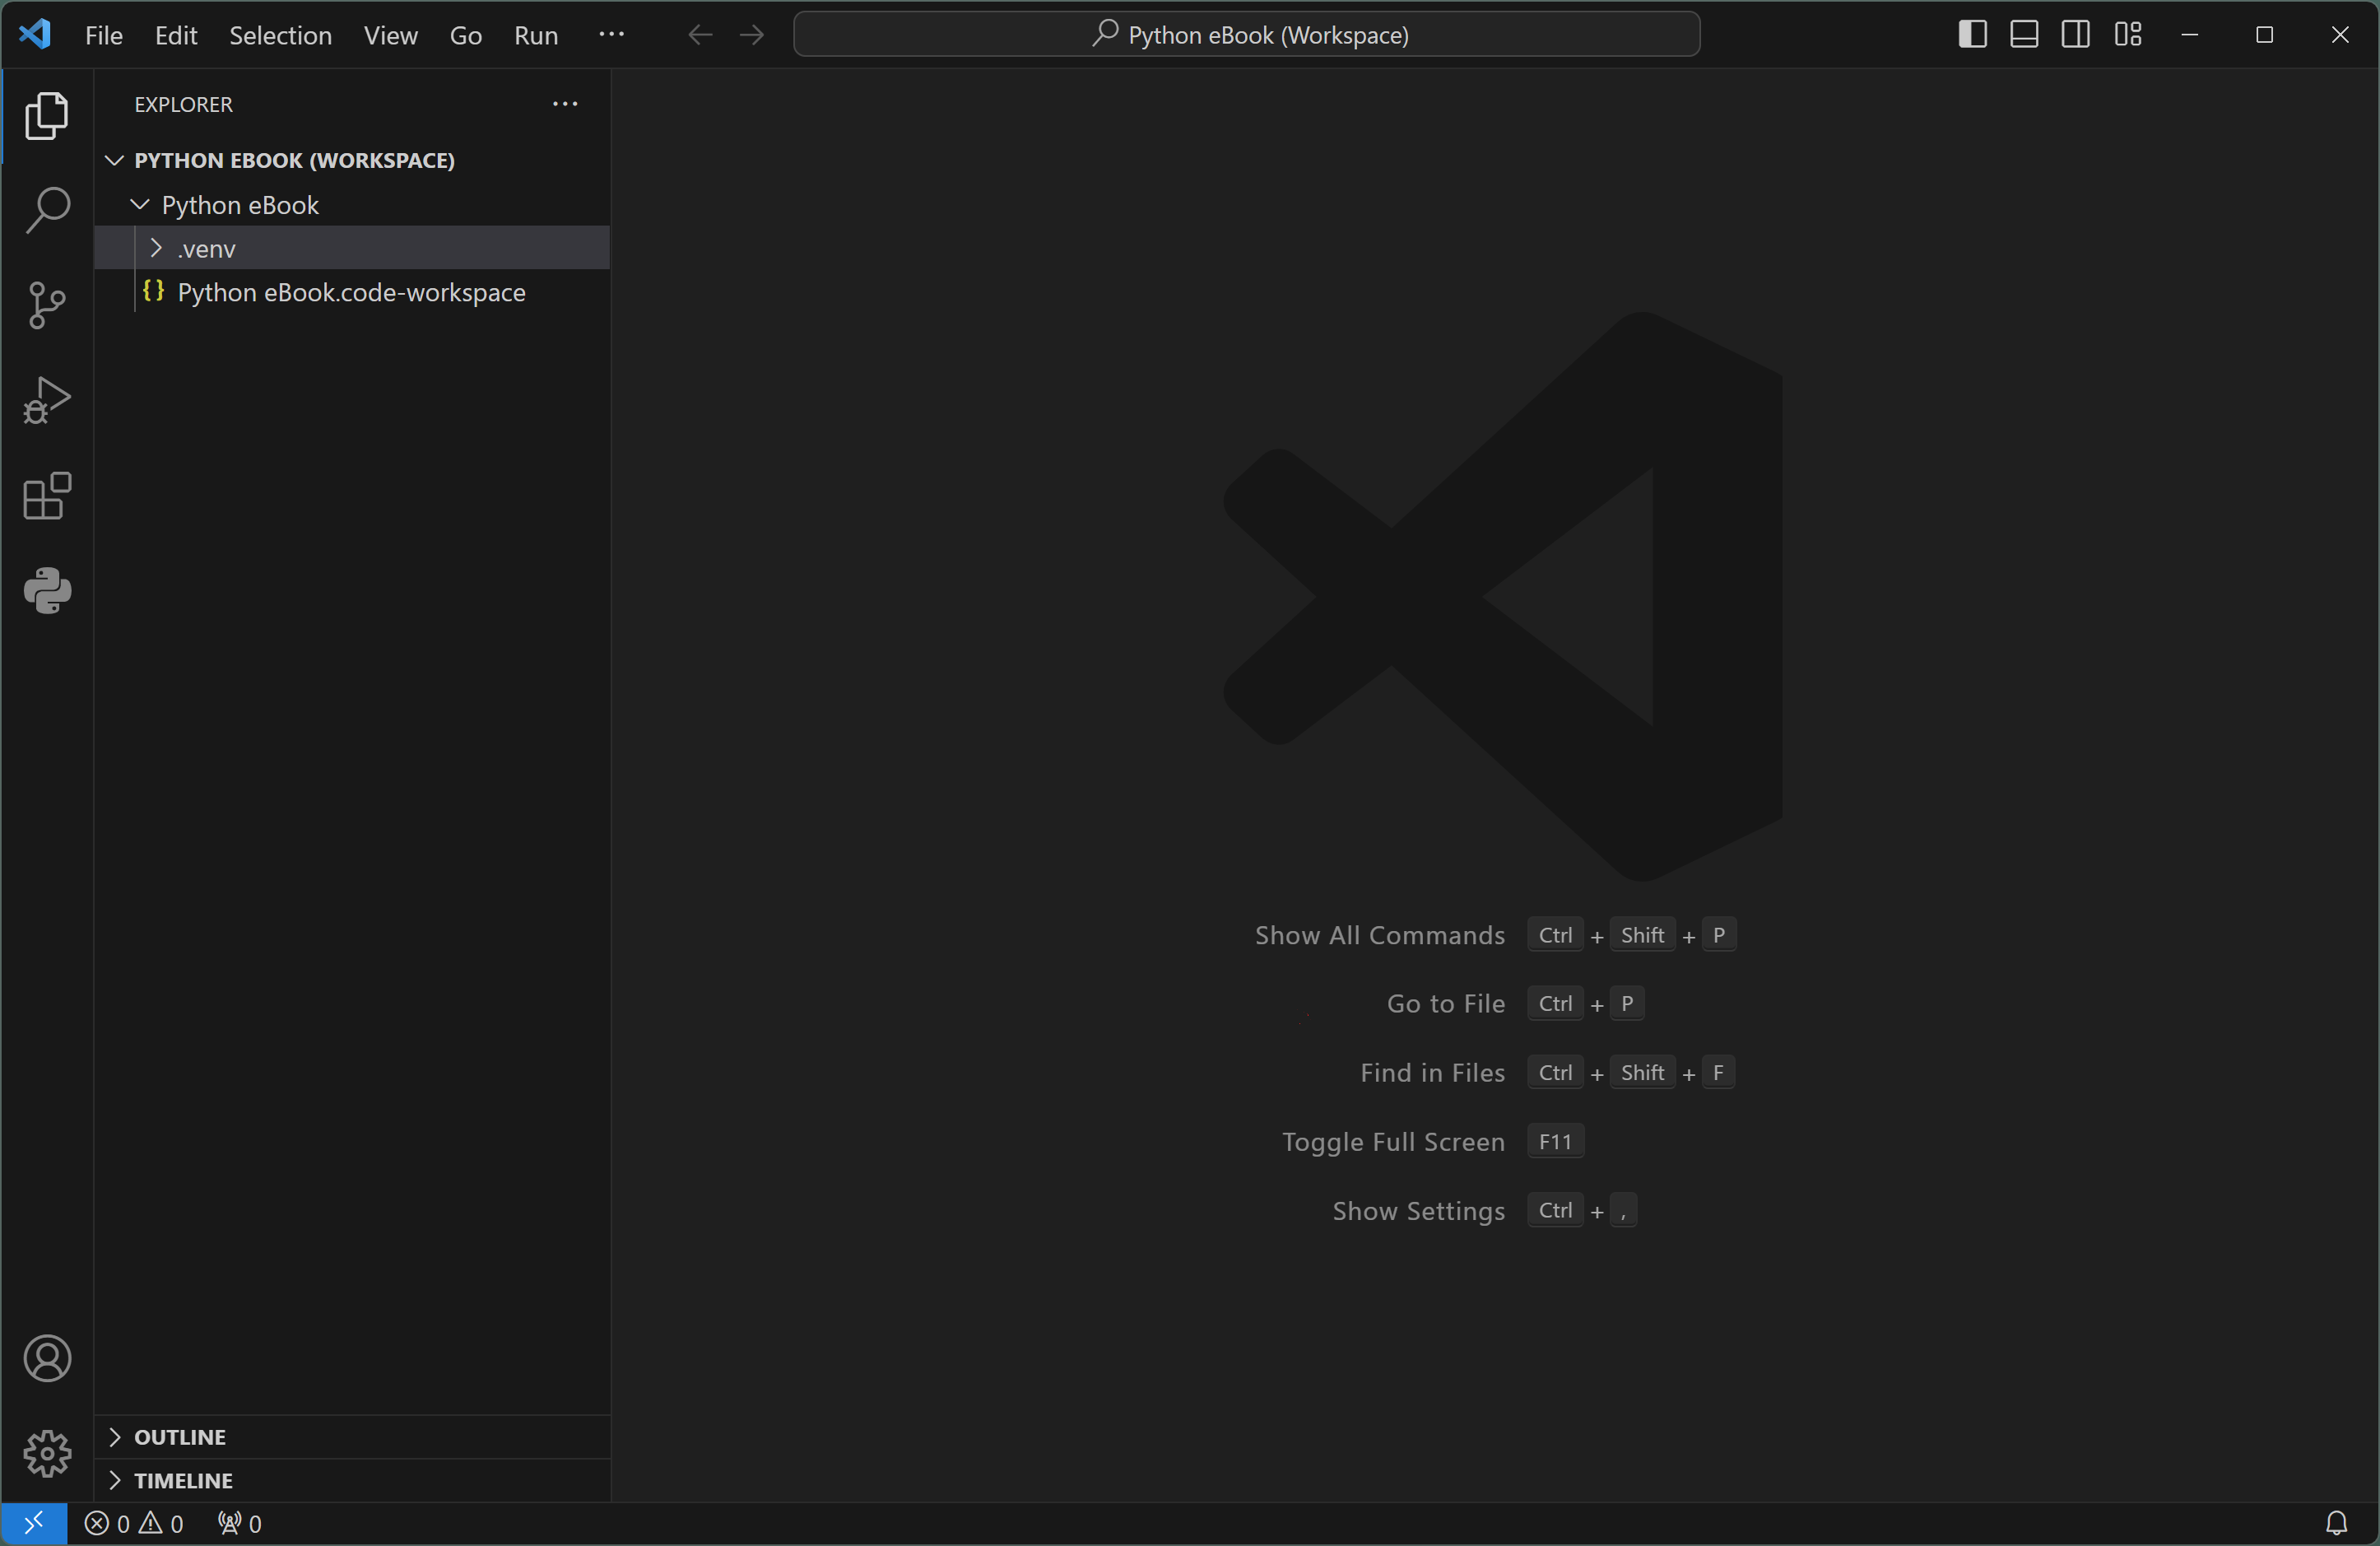Click the Toggle Full Screen hint

(x=1393, y=1141)
